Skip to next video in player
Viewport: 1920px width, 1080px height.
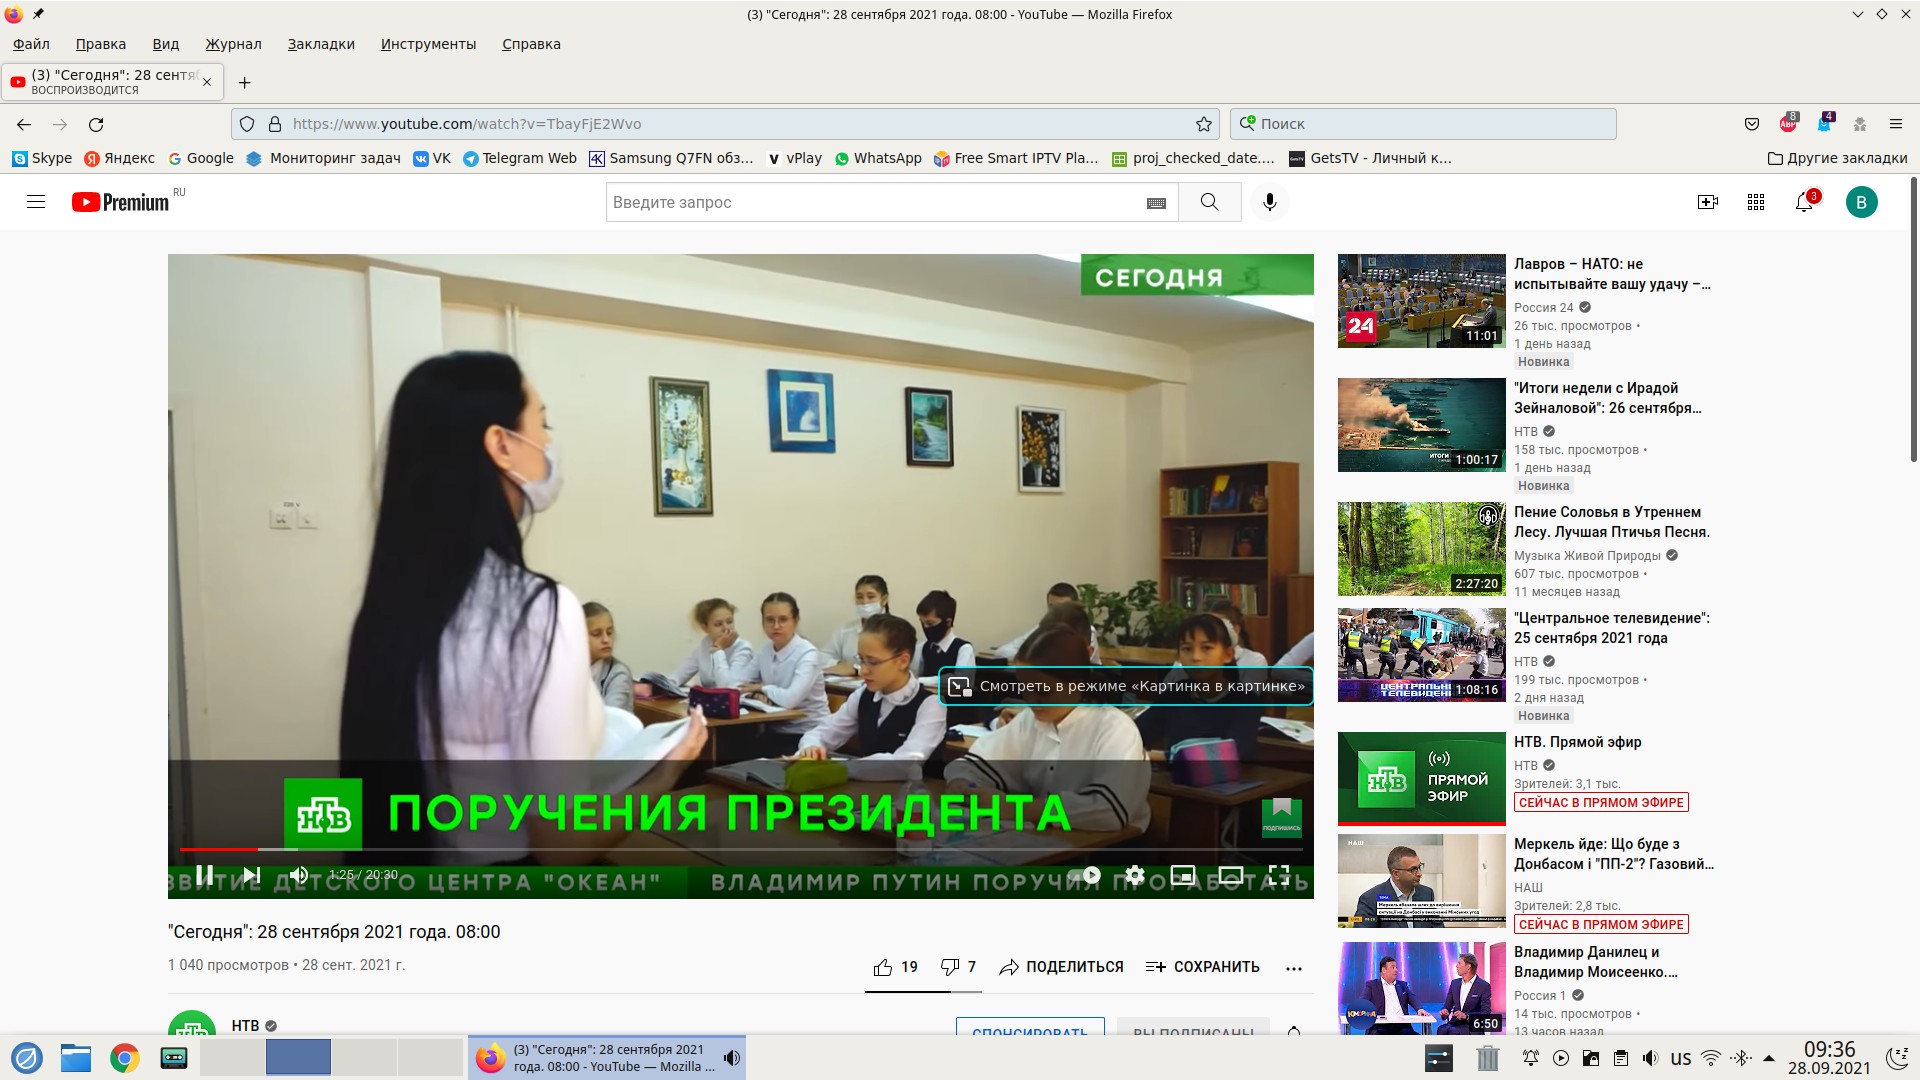(x=252, y=875)
